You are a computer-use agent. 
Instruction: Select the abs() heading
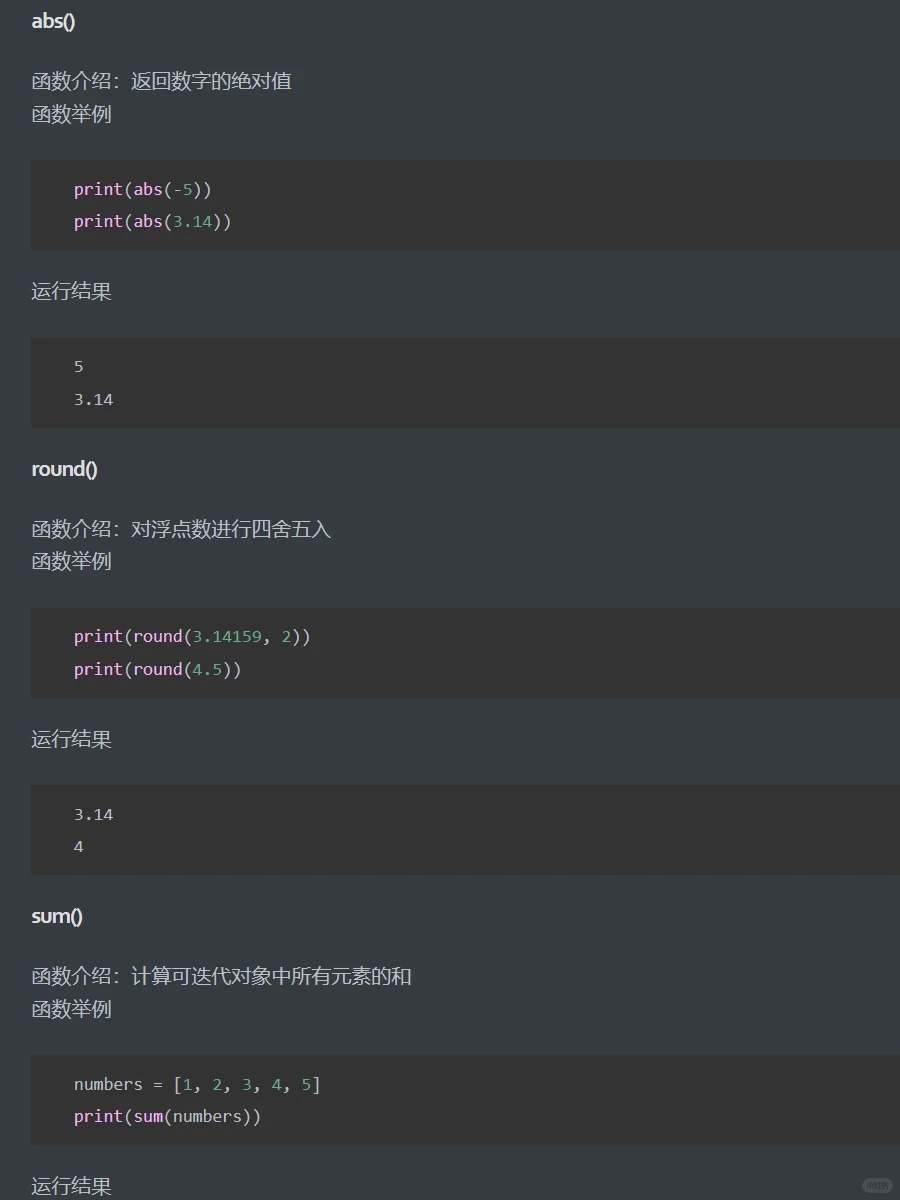(x=52, y=20)
